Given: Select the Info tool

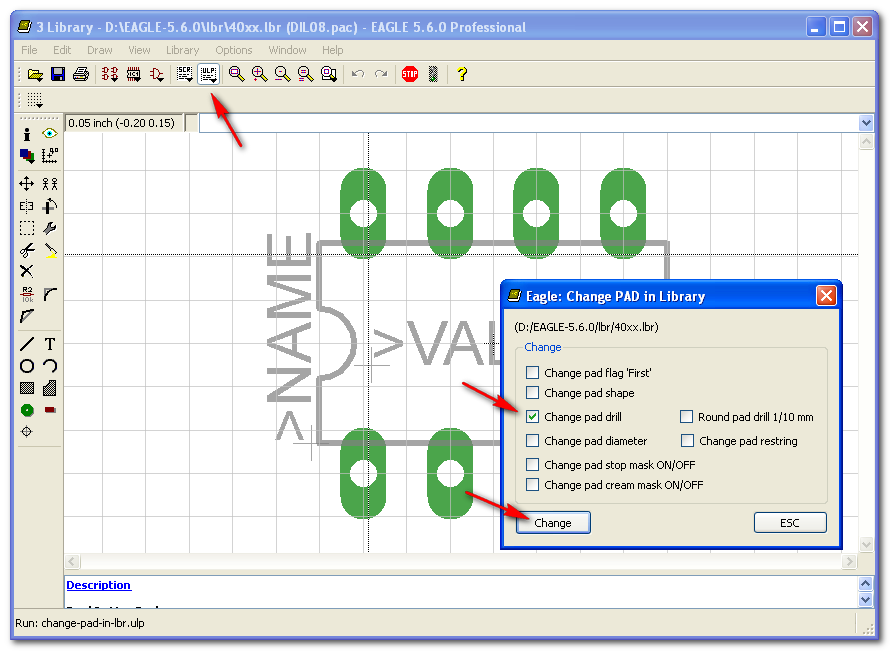Looking at the screenshot, I should click(x=27, y=134).
